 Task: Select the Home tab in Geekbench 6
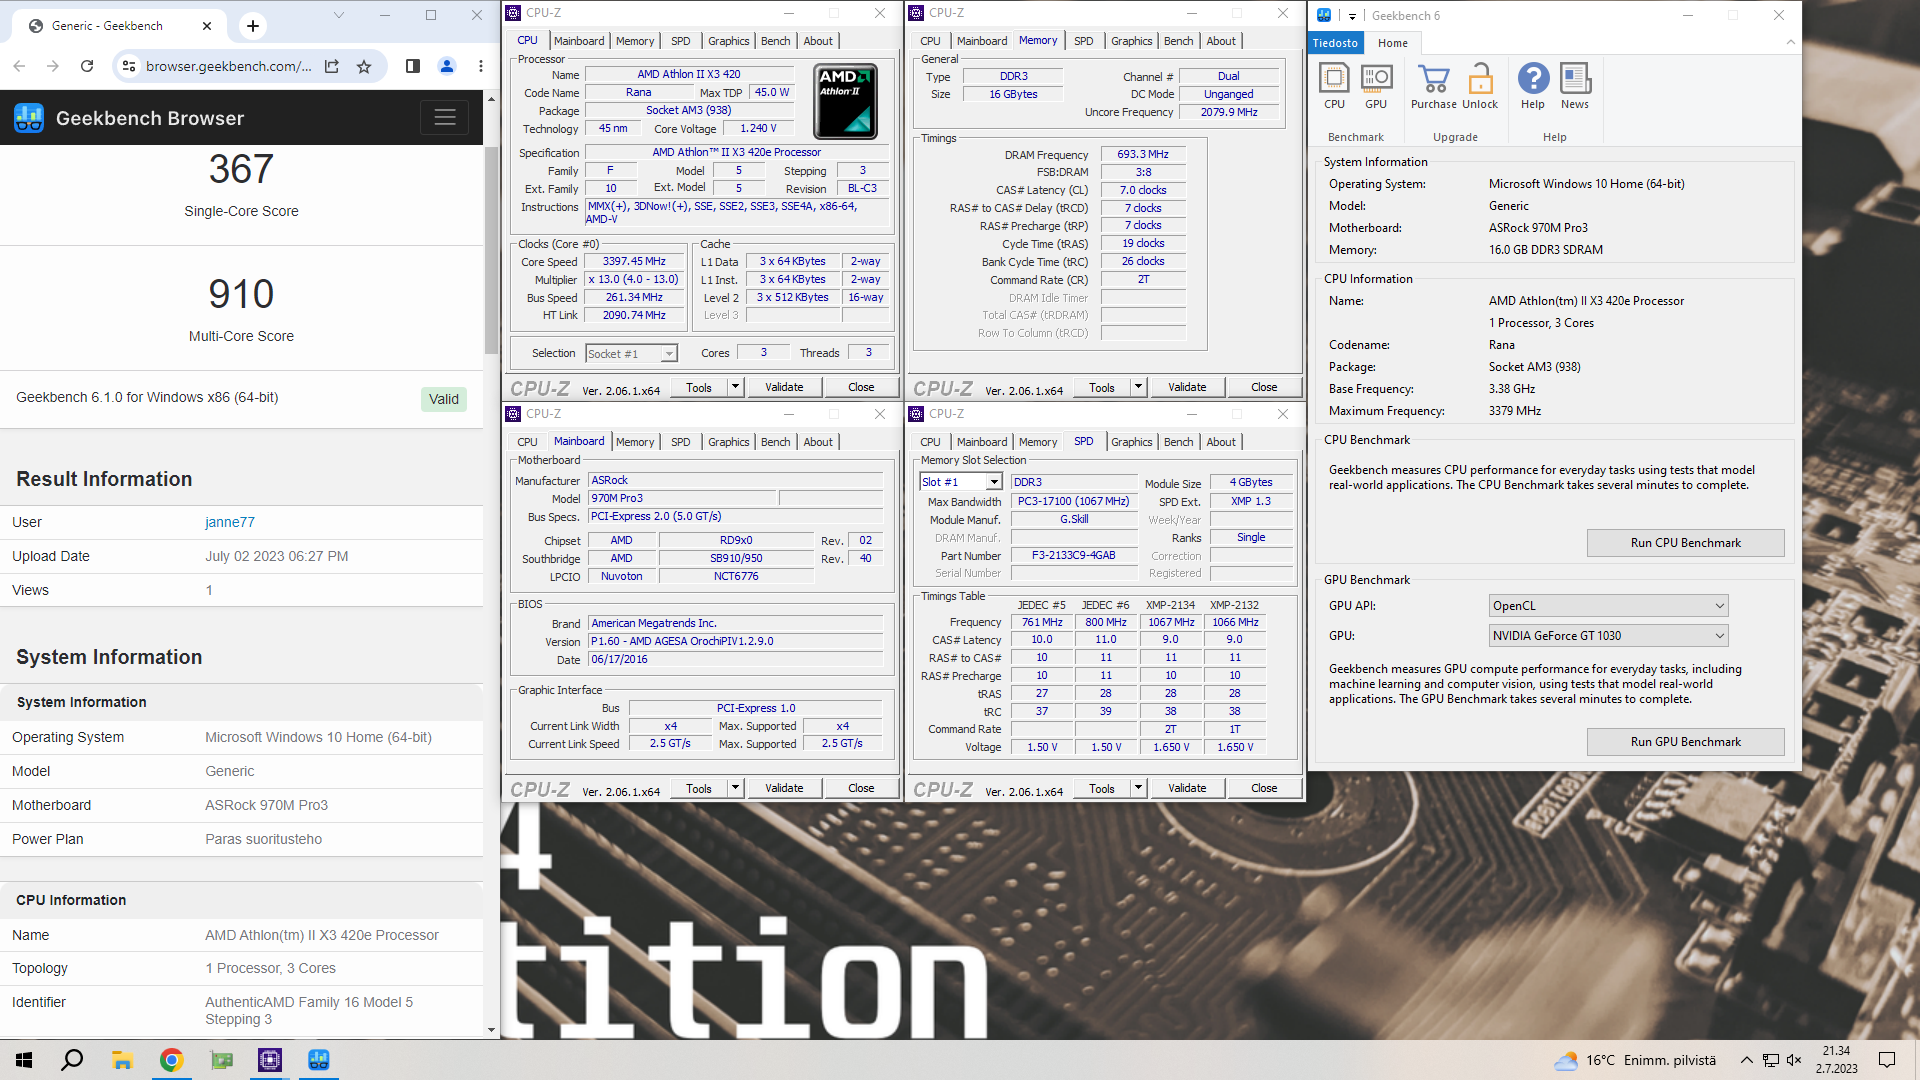pyautogui.click(x=1392, y=43)
